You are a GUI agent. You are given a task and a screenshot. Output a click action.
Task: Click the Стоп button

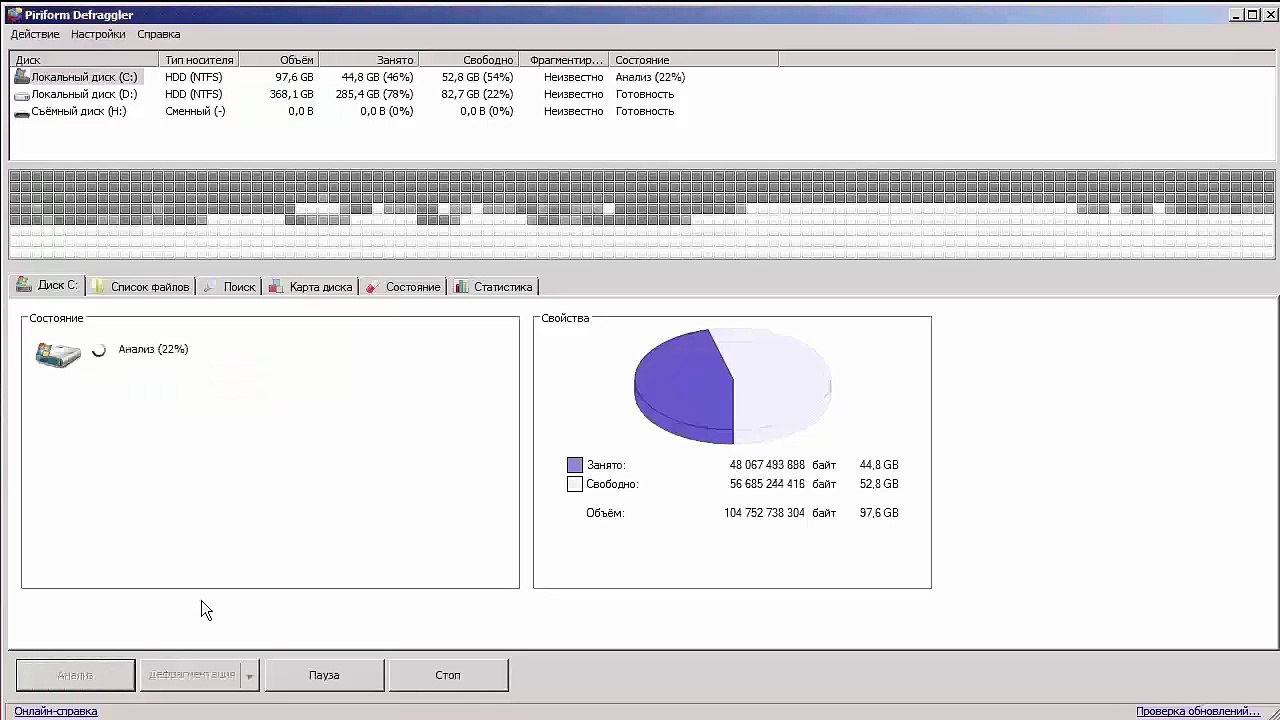pyautogui.click(x=448, y=675)
